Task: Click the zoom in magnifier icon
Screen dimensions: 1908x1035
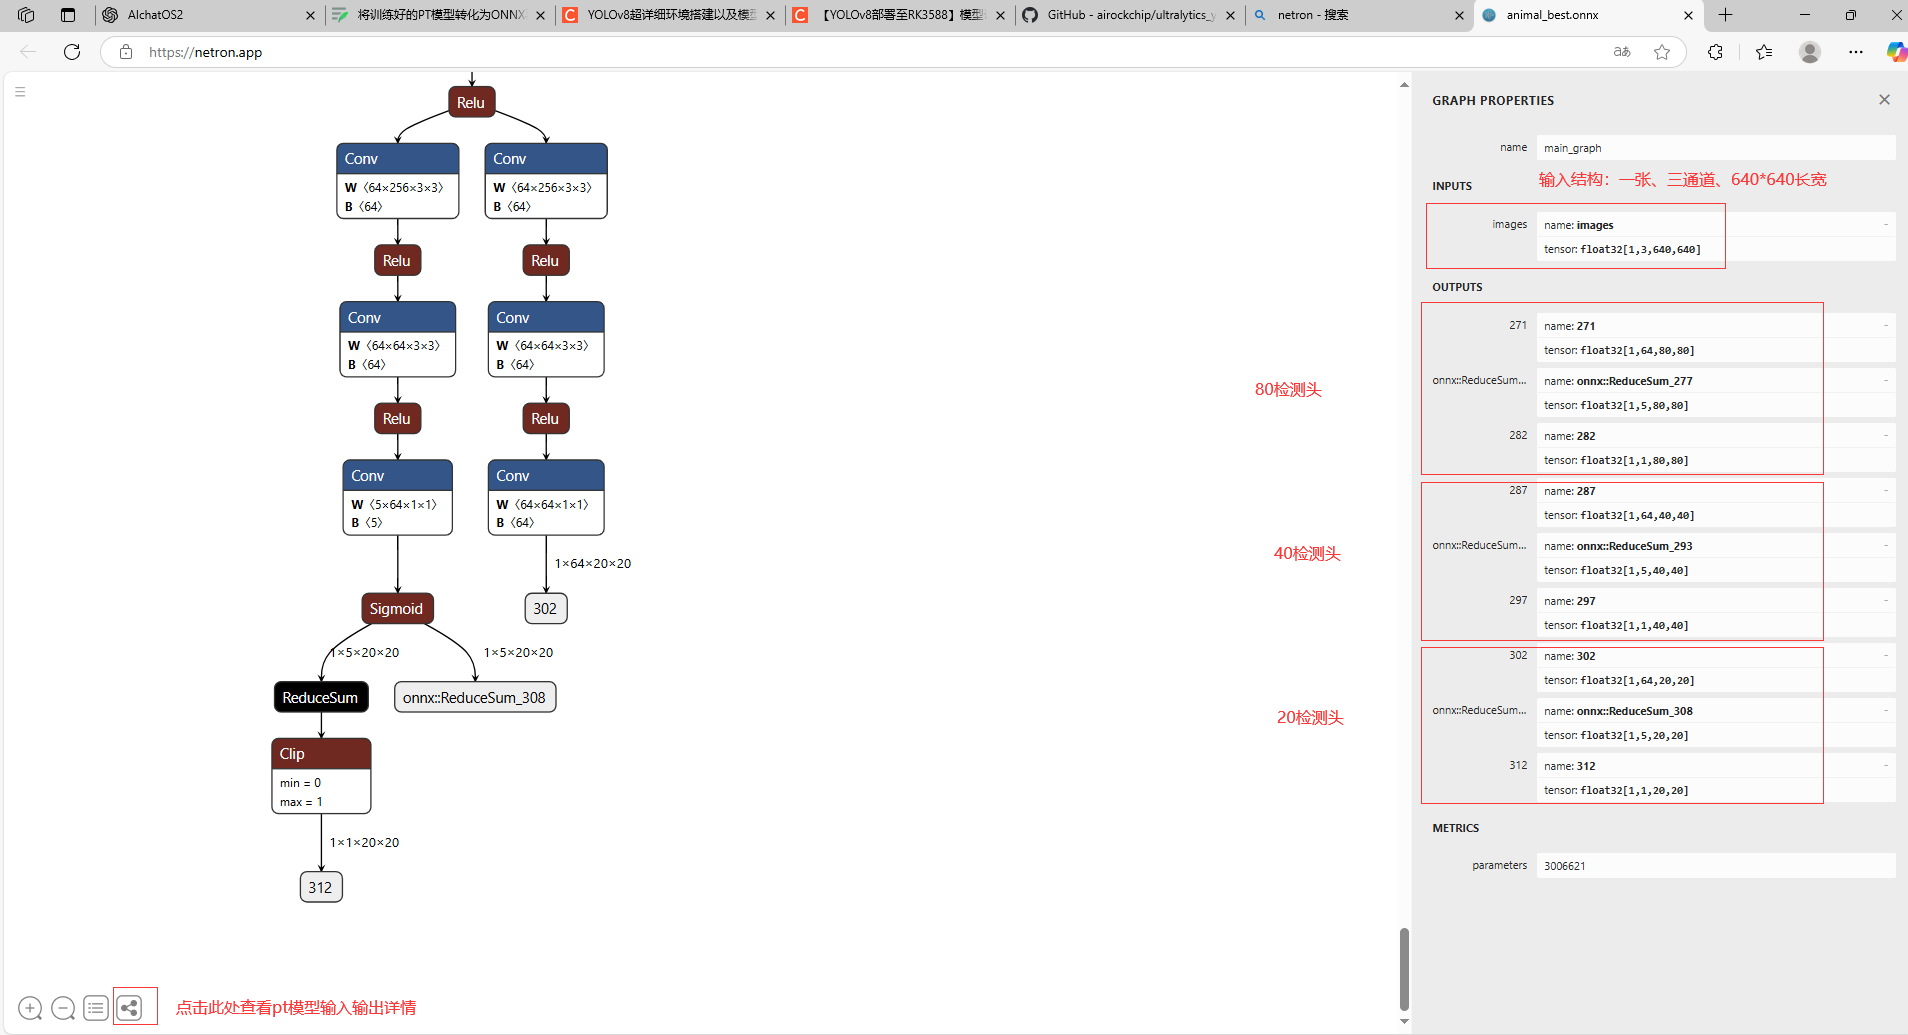Action: (x=30, y=1008)
